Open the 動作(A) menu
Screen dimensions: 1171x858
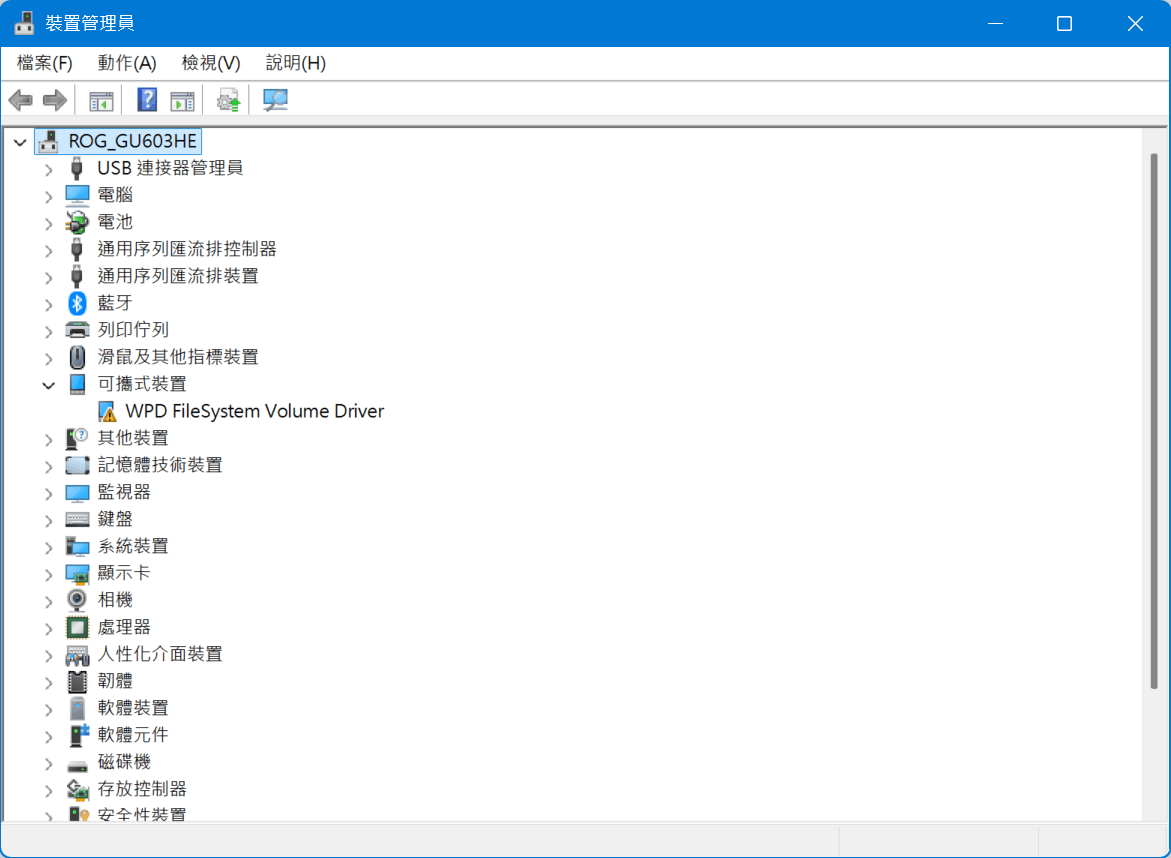tap(126, 62)
